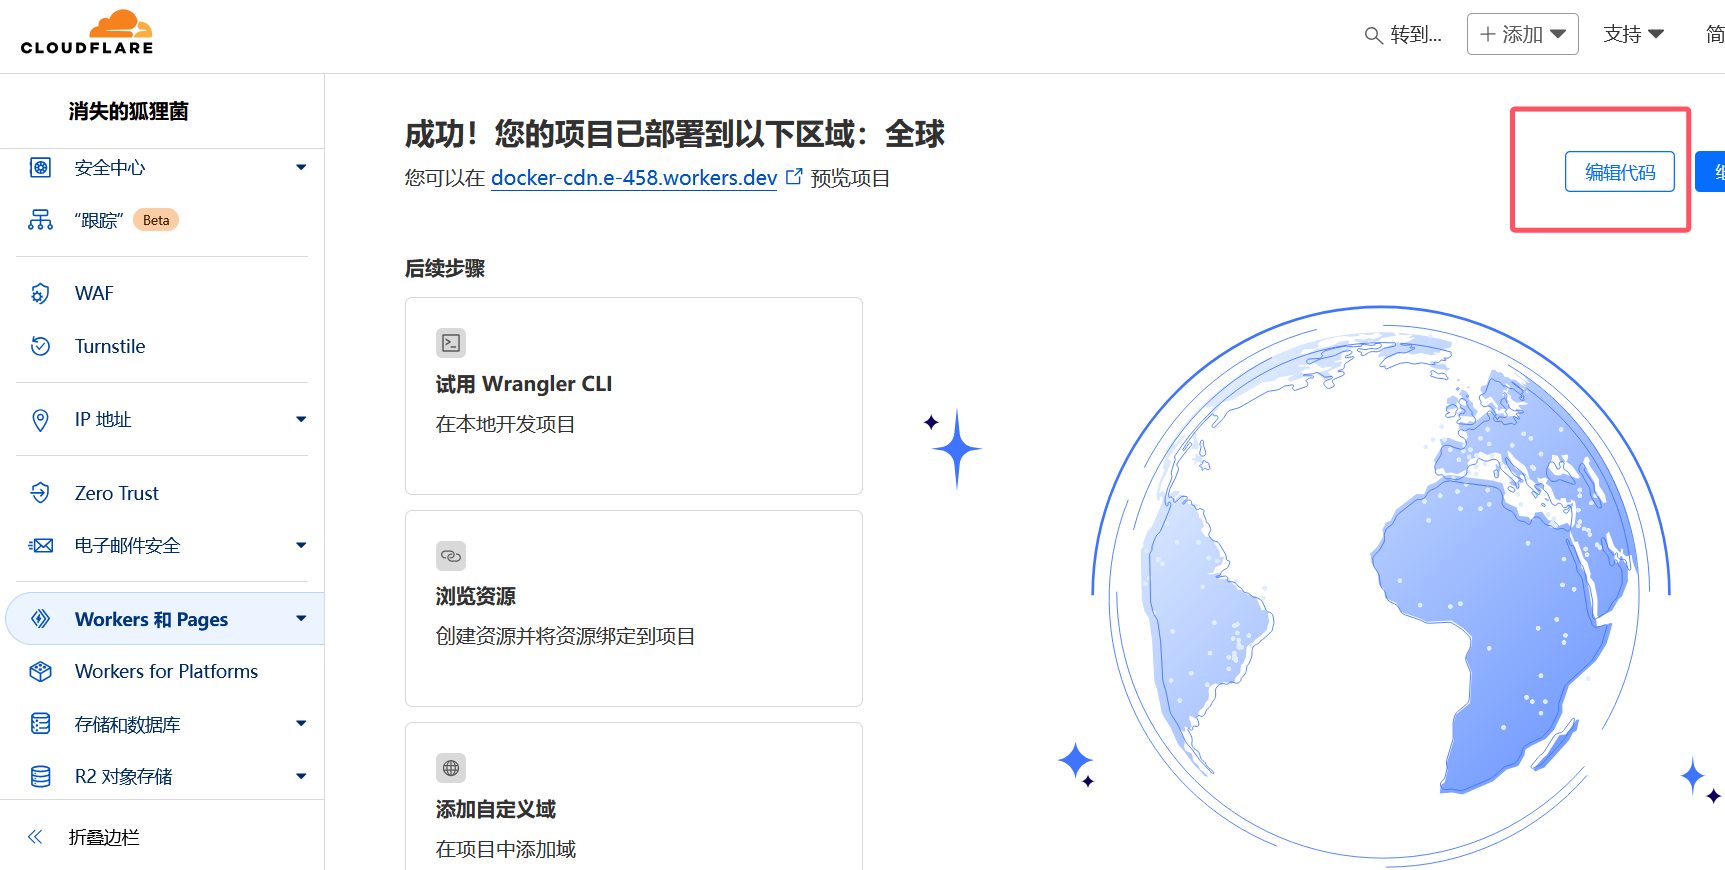Open the 浏览资源 card
This screenshot has height=870, width=1725.
[634, 608]
